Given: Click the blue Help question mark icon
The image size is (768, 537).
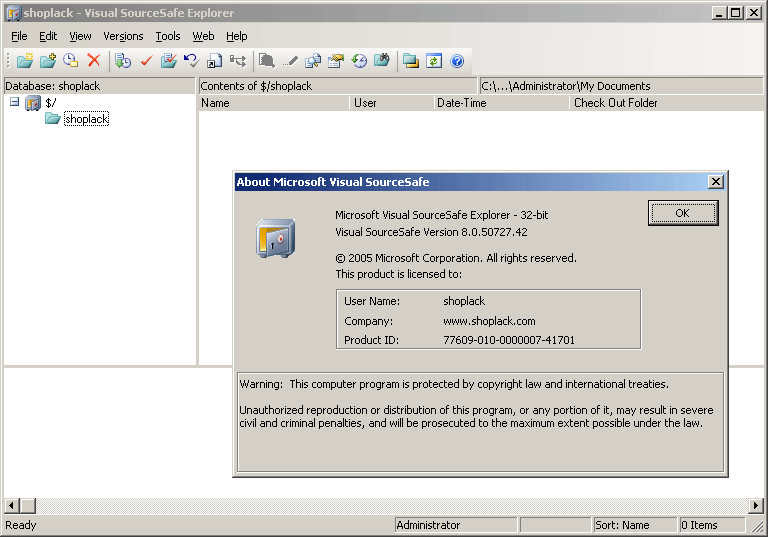Looking at the screenshot, I should [457, 61].
